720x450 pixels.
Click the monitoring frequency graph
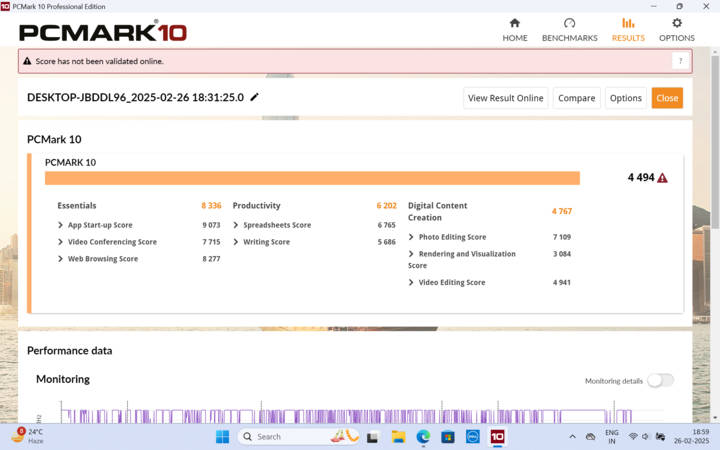tap(349, 411)
